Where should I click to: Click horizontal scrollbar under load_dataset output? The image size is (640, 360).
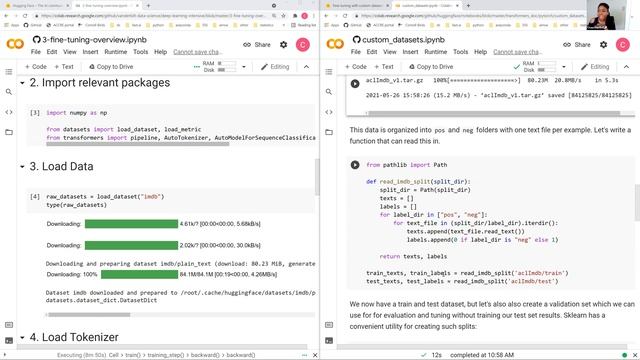(89, 315)
